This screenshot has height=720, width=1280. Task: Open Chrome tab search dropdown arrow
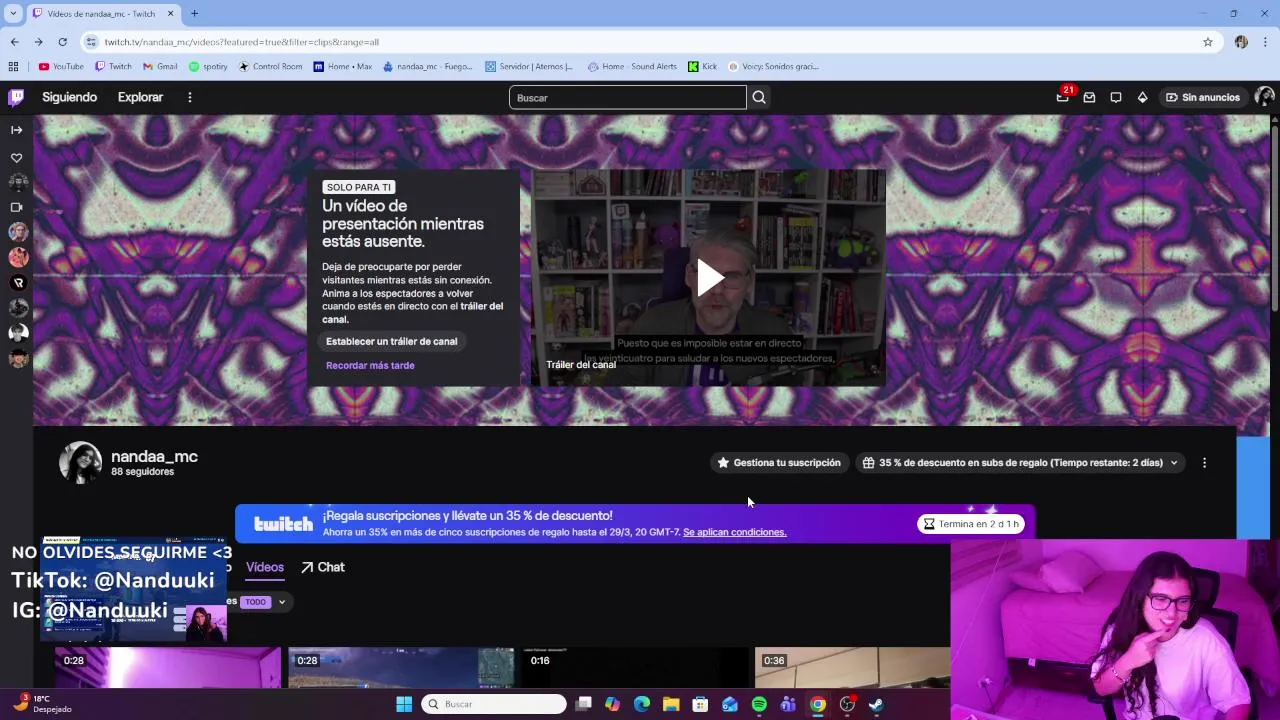[13, 13]
